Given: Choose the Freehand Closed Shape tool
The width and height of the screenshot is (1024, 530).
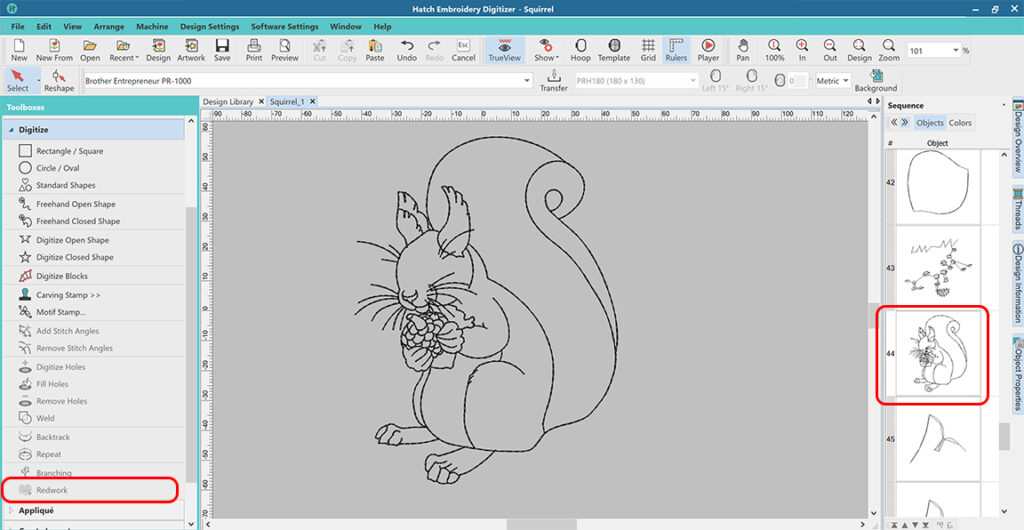Looking at the screenshot, I should pos(77,221).
